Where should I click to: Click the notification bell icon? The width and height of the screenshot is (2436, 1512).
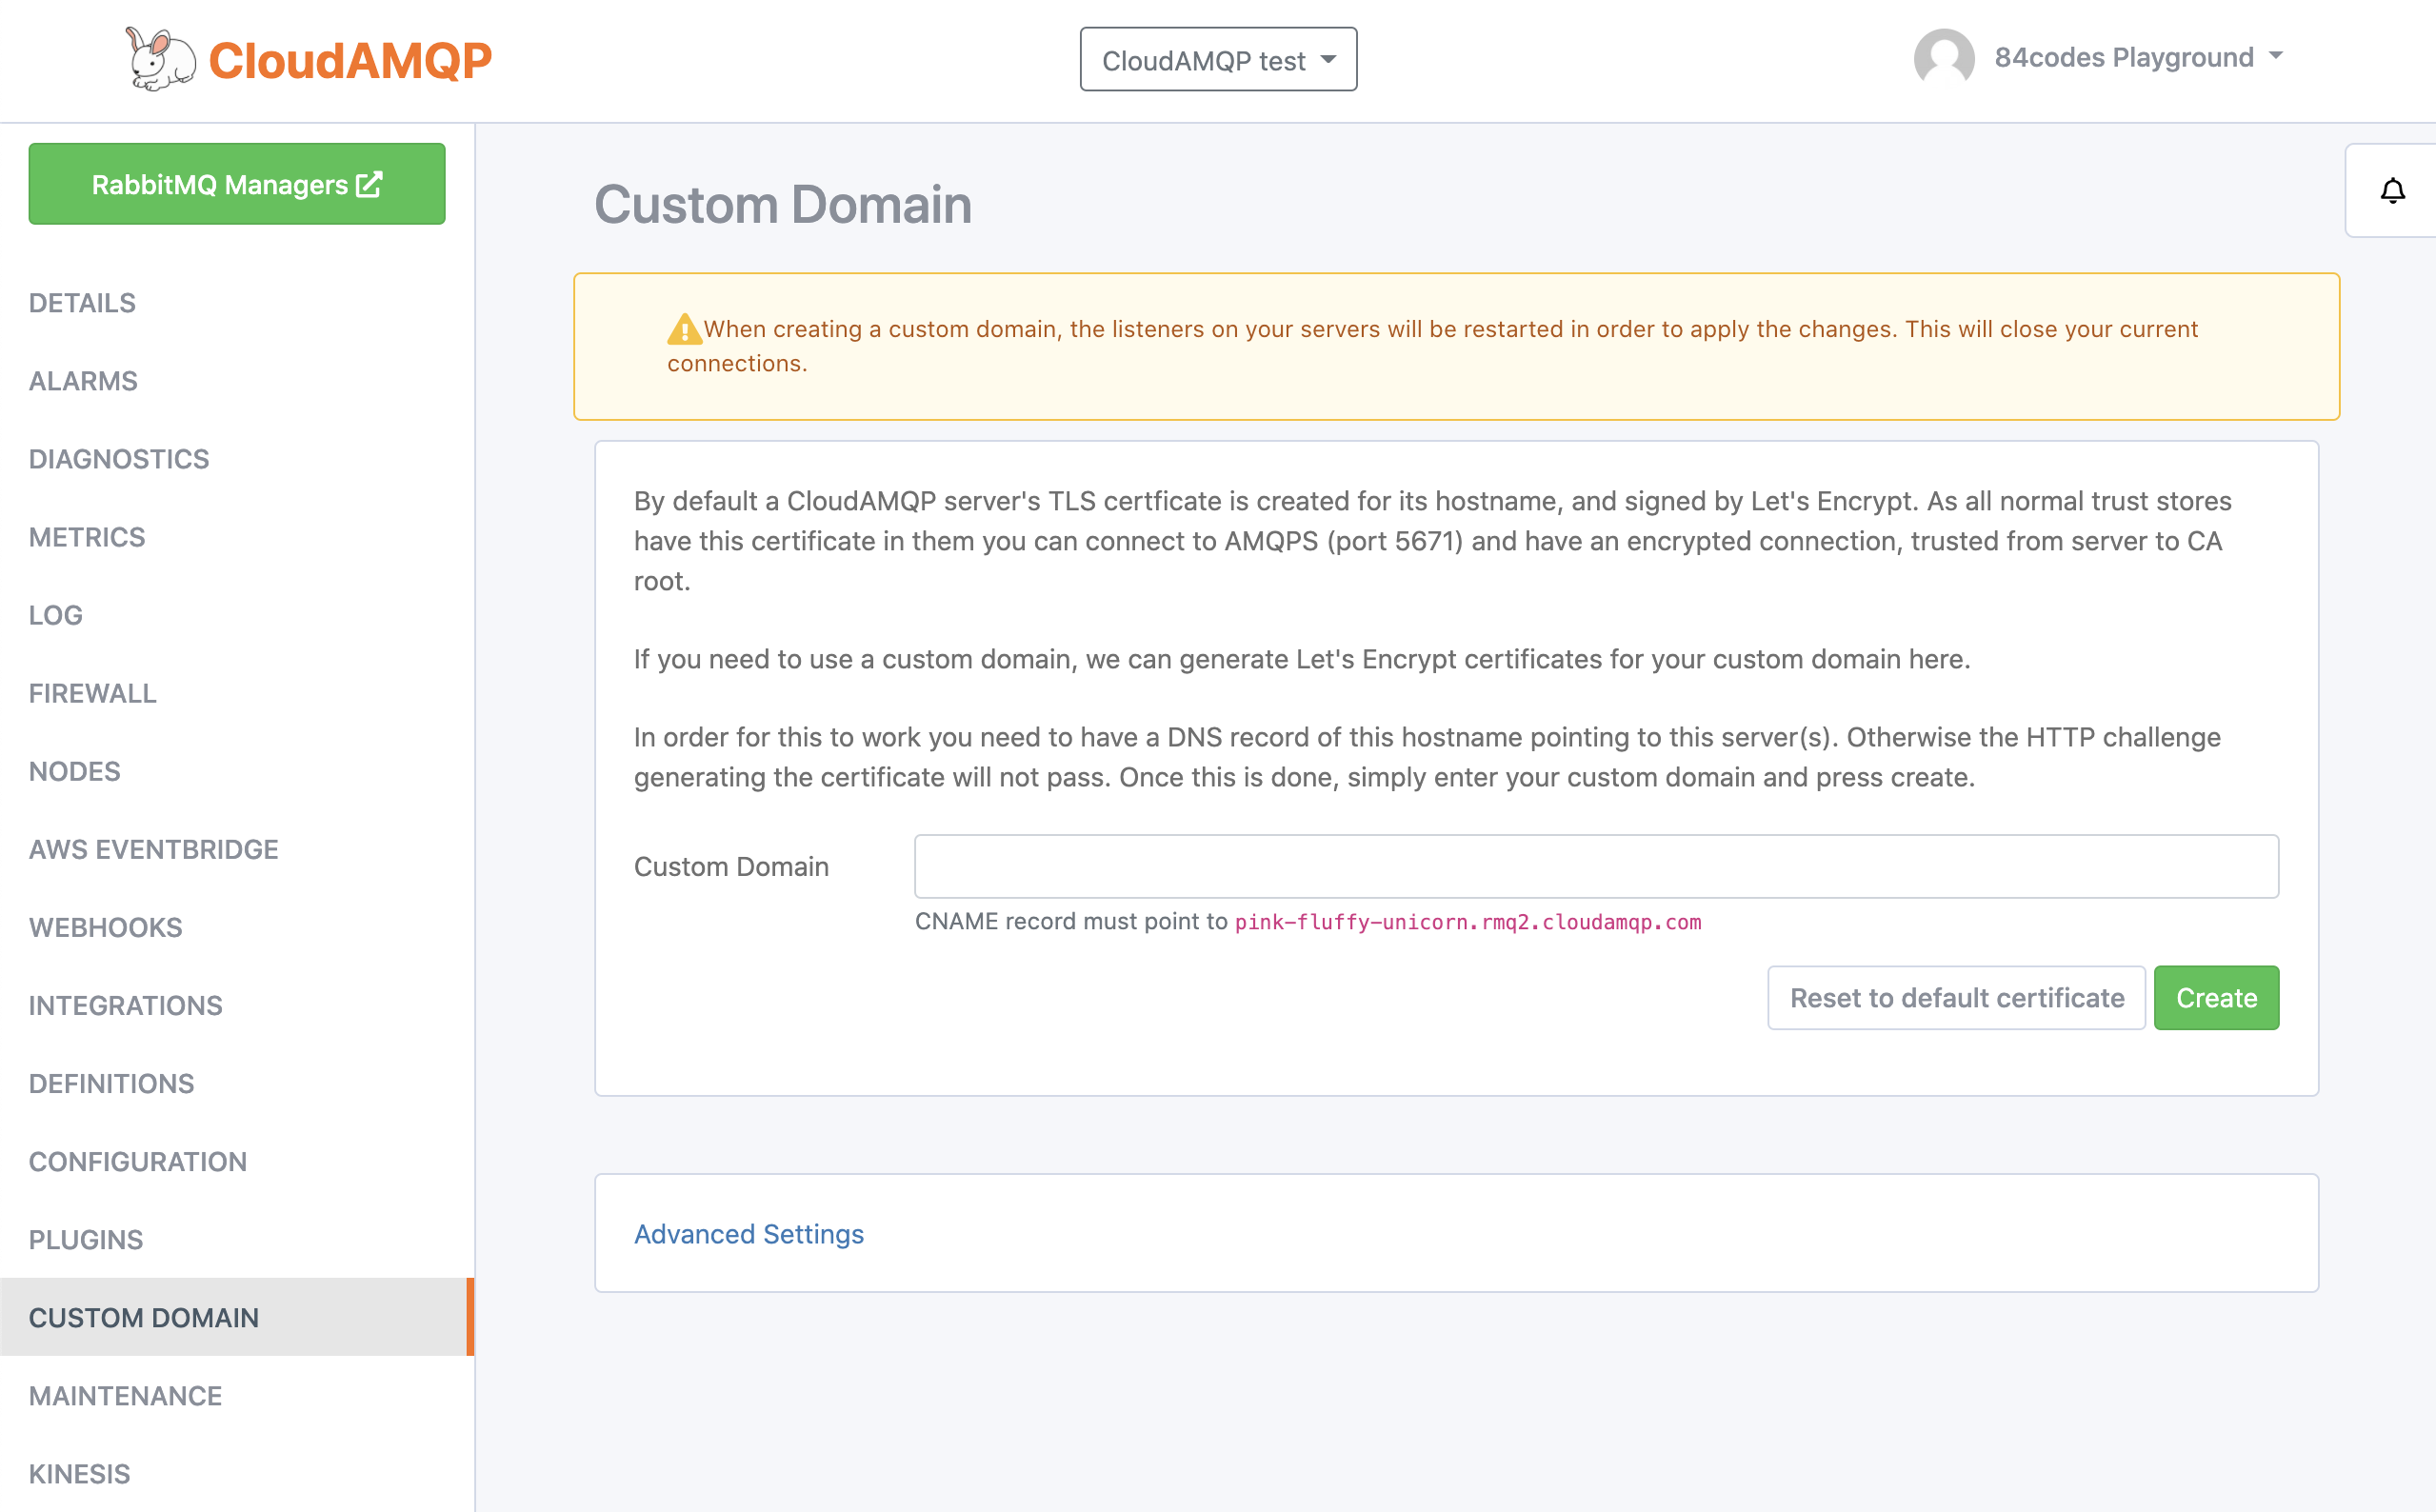(2394, 191)
